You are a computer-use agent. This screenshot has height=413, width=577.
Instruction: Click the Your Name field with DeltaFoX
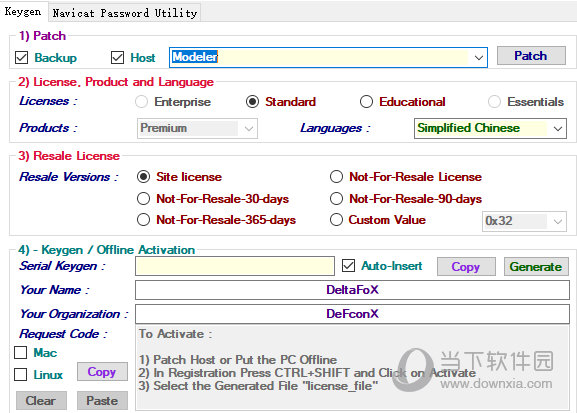352,290
